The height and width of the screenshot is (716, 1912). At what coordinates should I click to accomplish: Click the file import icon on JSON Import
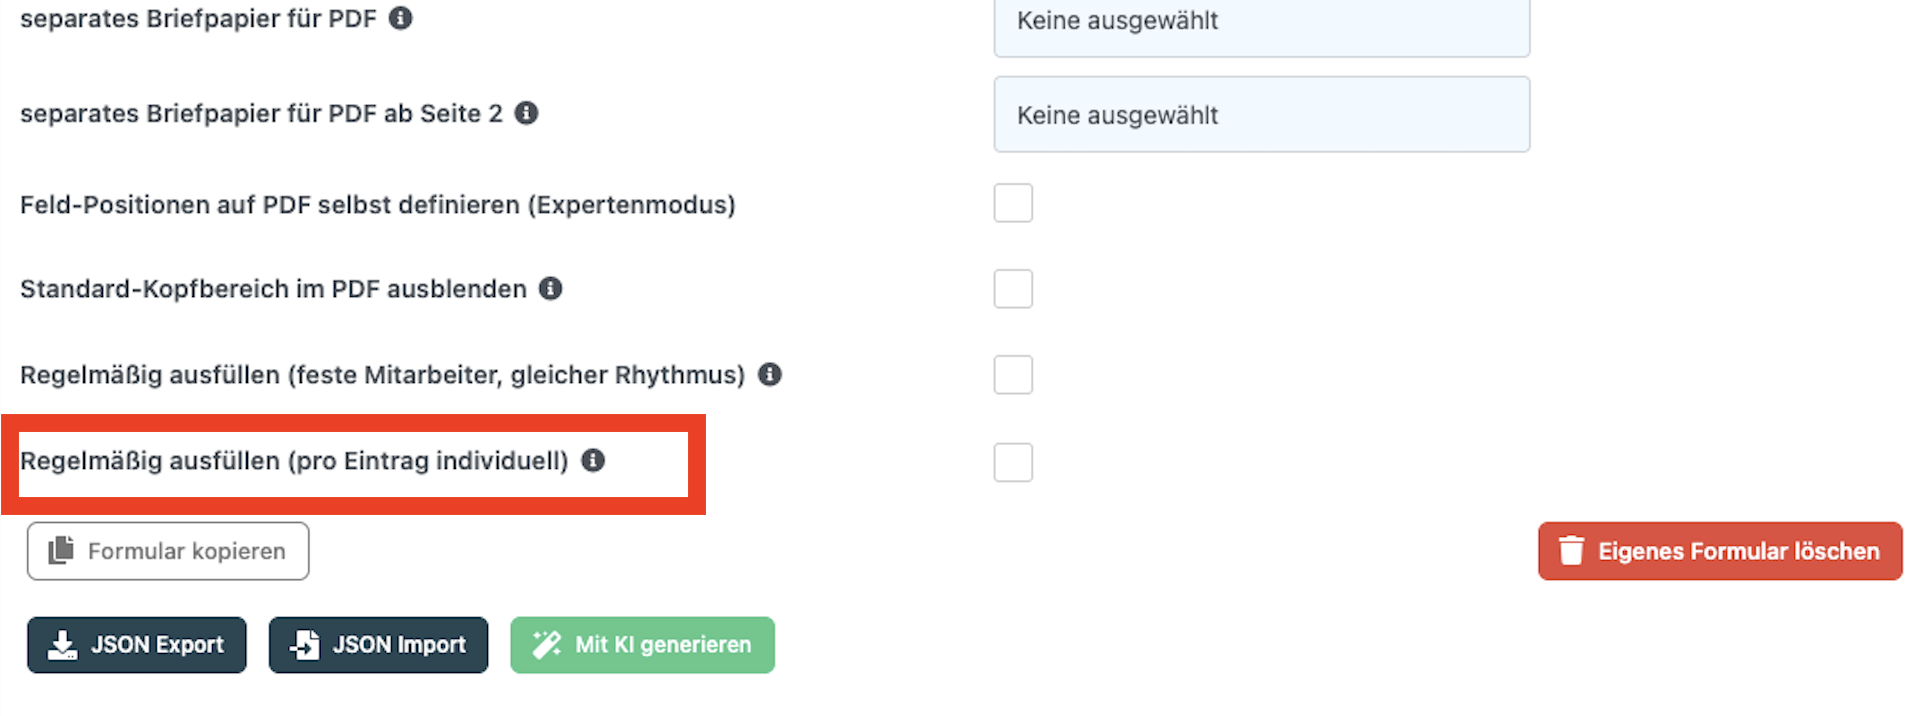click(x=305, y=645)
